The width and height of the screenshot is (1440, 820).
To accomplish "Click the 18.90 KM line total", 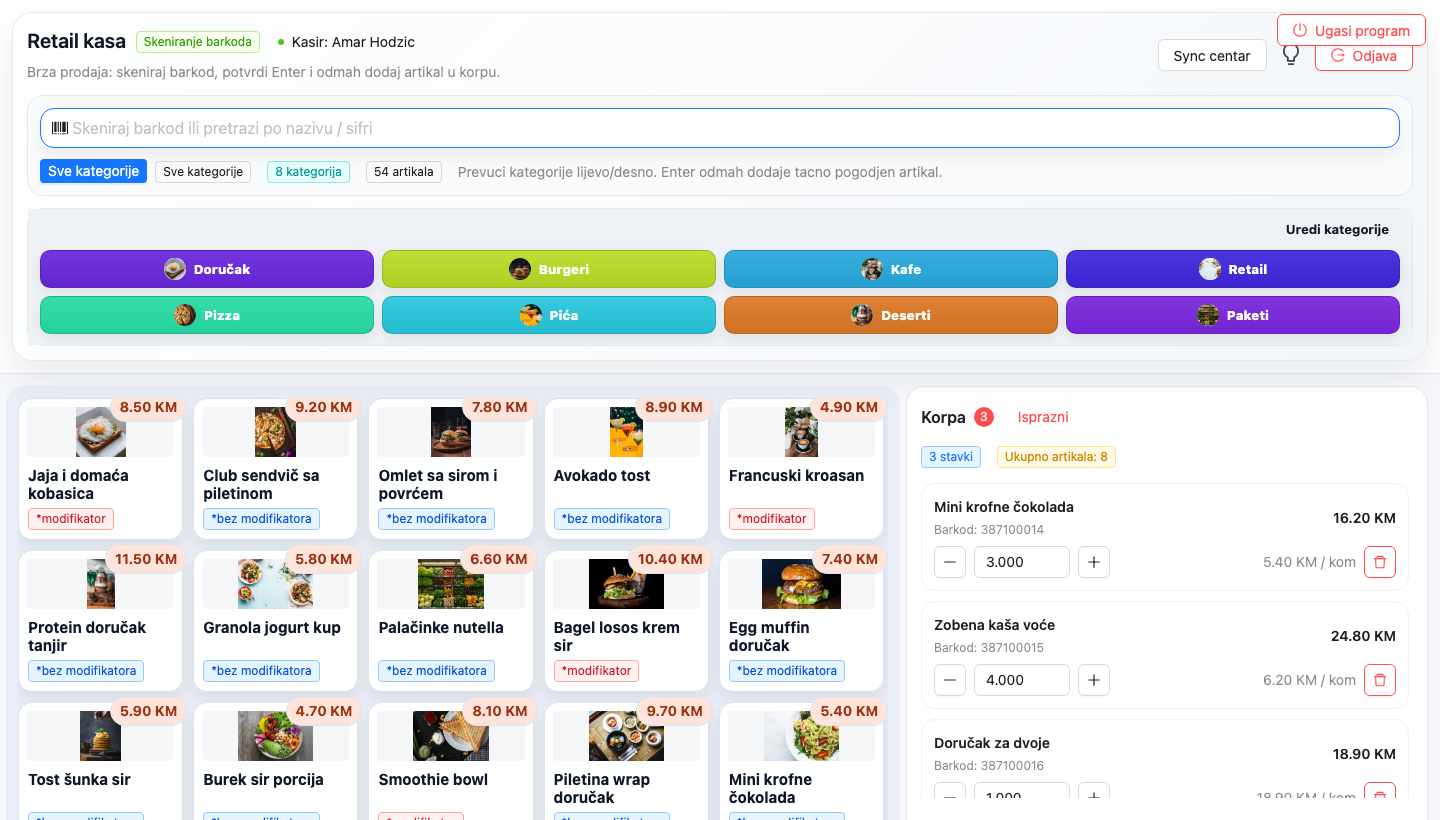I will pyautogui.click(x=1364, y=754).
